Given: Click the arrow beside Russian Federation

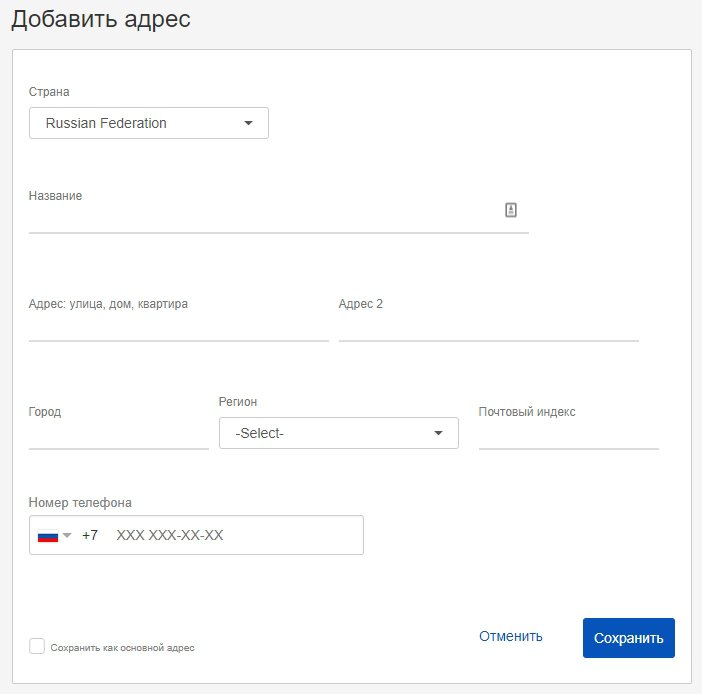Looking at the screenshot, I should pyautogui.click(x=248, y=123).
